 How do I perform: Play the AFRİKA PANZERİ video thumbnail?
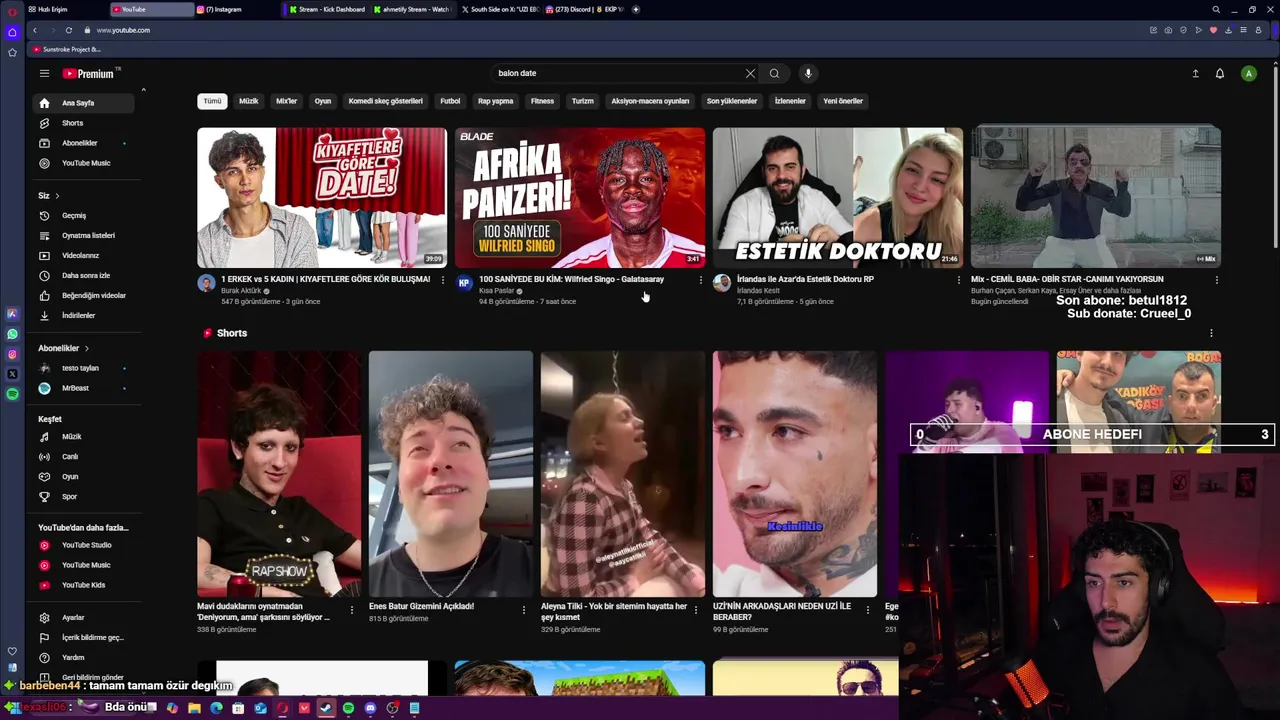click(x=580, y=197)
